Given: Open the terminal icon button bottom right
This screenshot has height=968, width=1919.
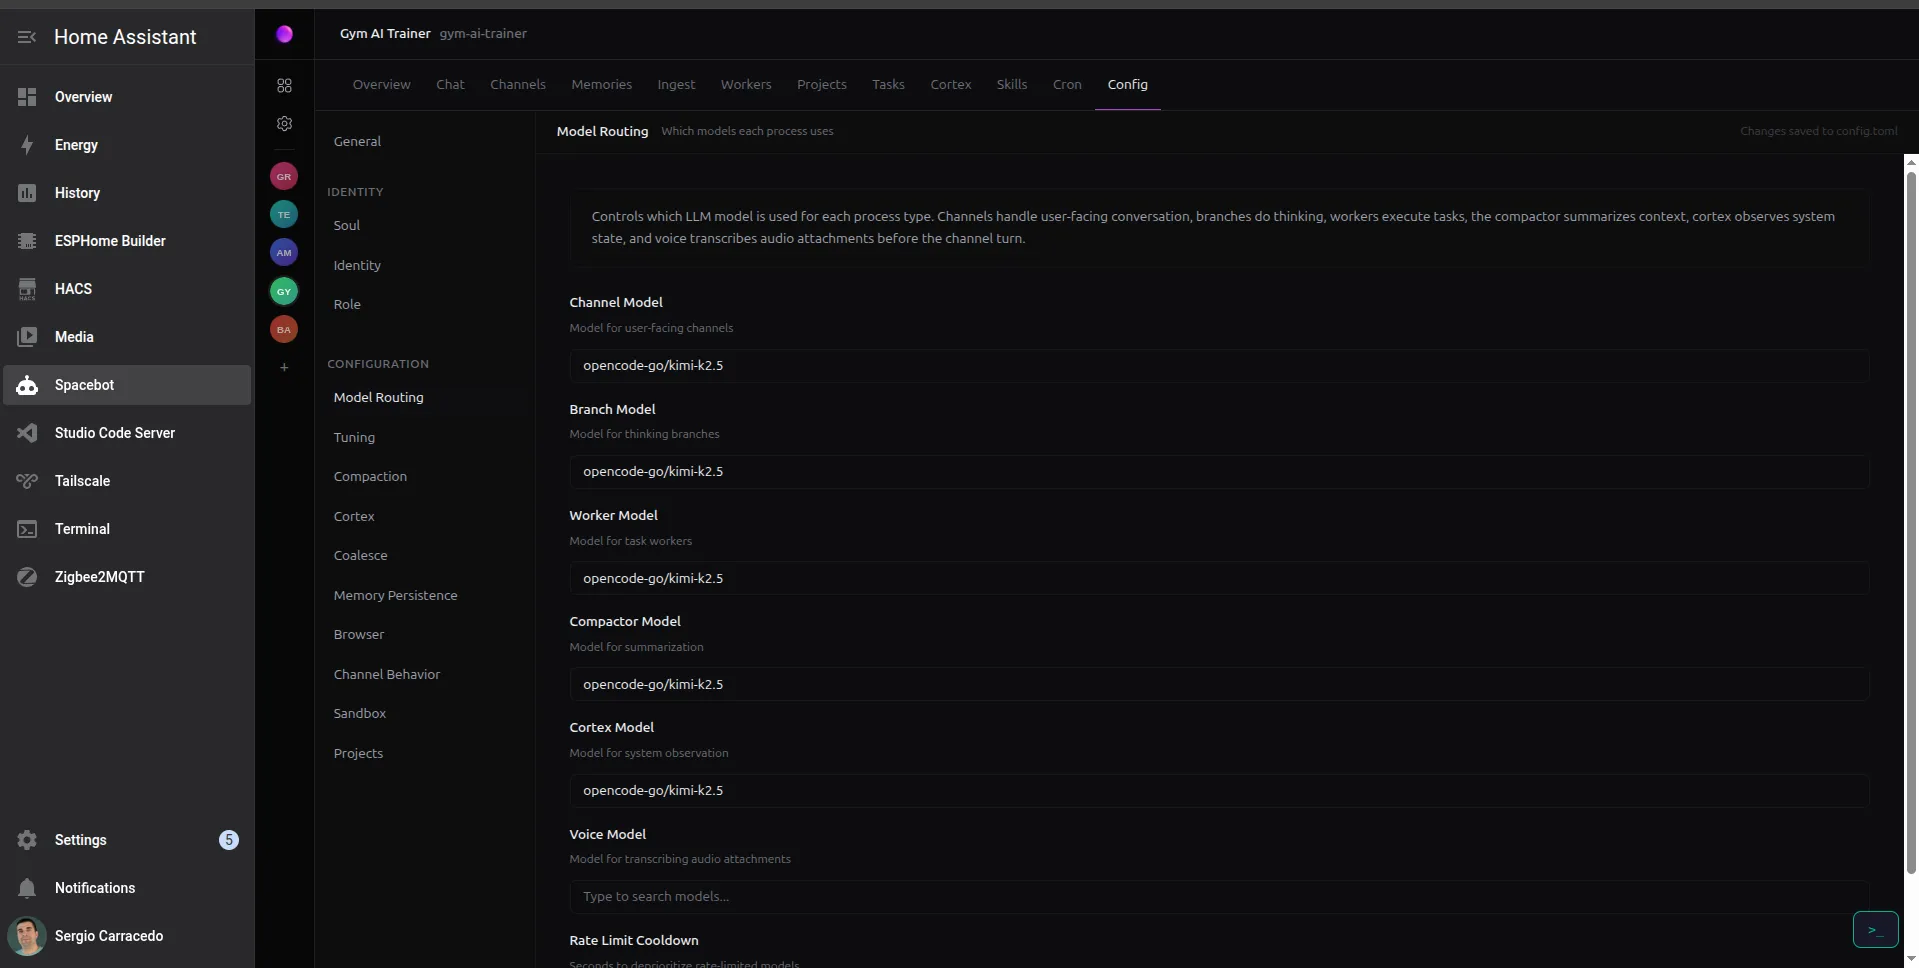Looking at the screenshot, I should coord(1875,930).
